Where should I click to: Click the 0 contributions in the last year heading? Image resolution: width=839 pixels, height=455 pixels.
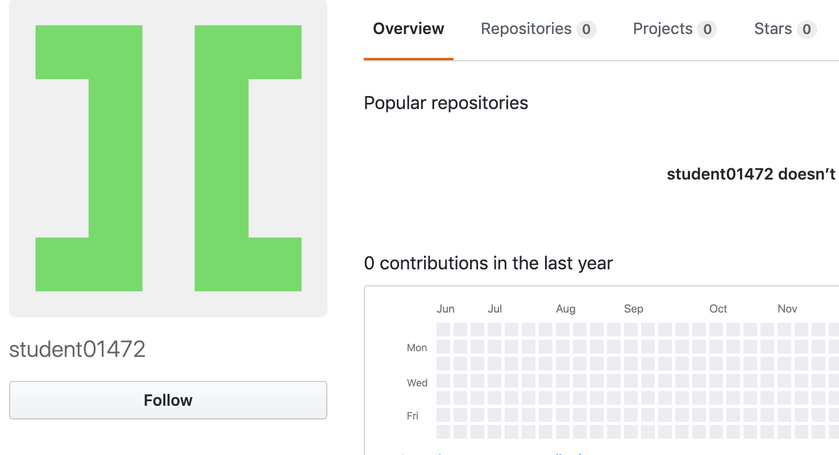(488, 263)
